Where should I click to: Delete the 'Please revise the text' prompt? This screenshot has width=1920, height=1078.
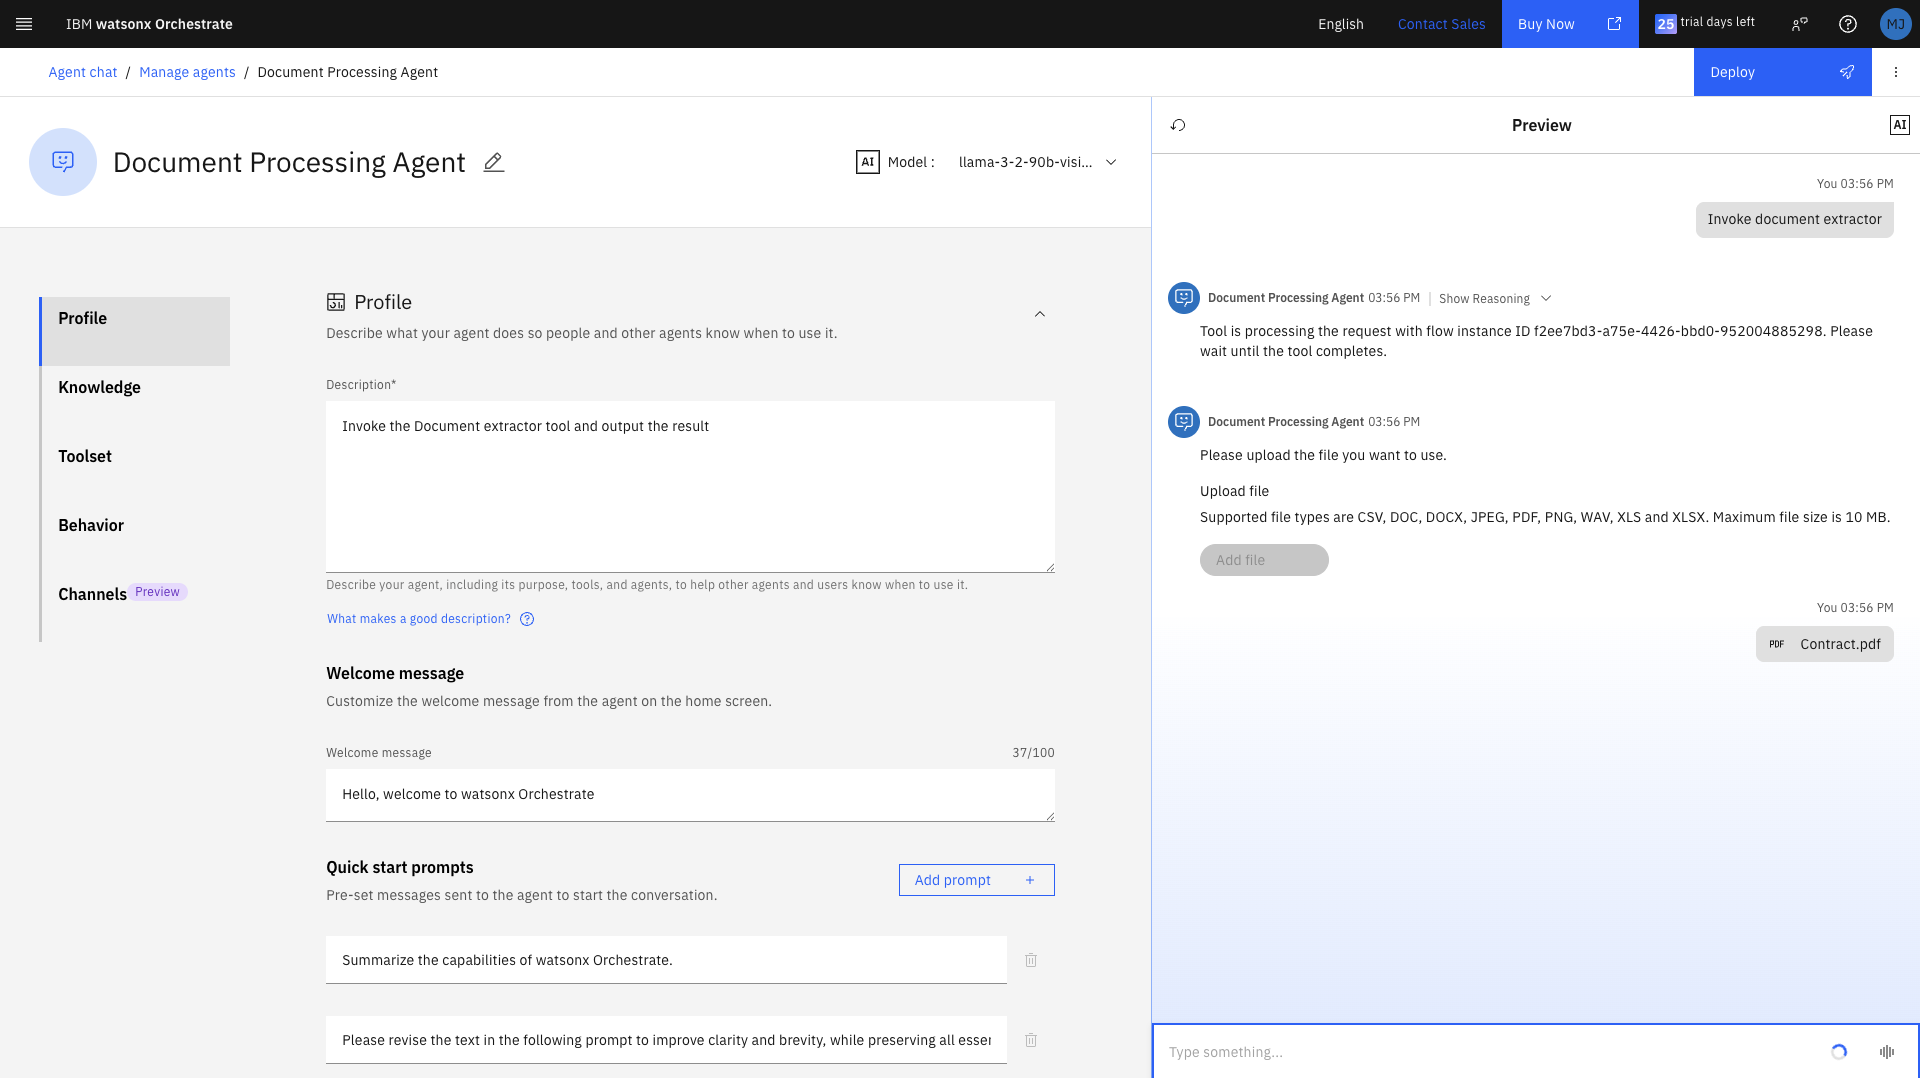coord(1031,1040)
